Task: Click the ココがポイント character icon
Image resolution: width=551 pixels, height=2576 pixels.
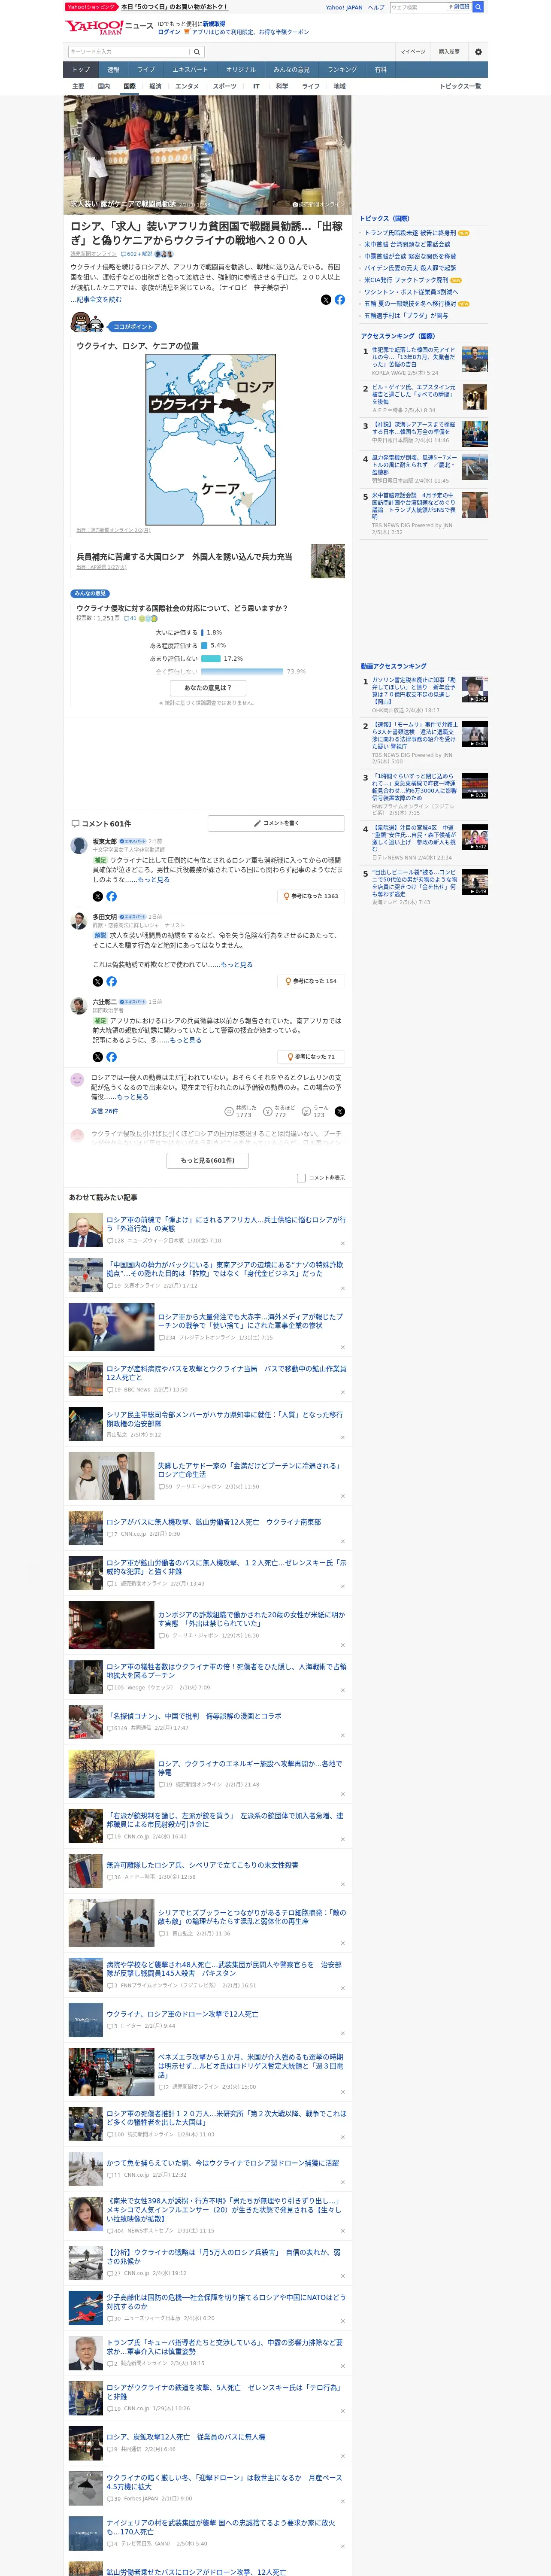Action: (x=88, y=323)
